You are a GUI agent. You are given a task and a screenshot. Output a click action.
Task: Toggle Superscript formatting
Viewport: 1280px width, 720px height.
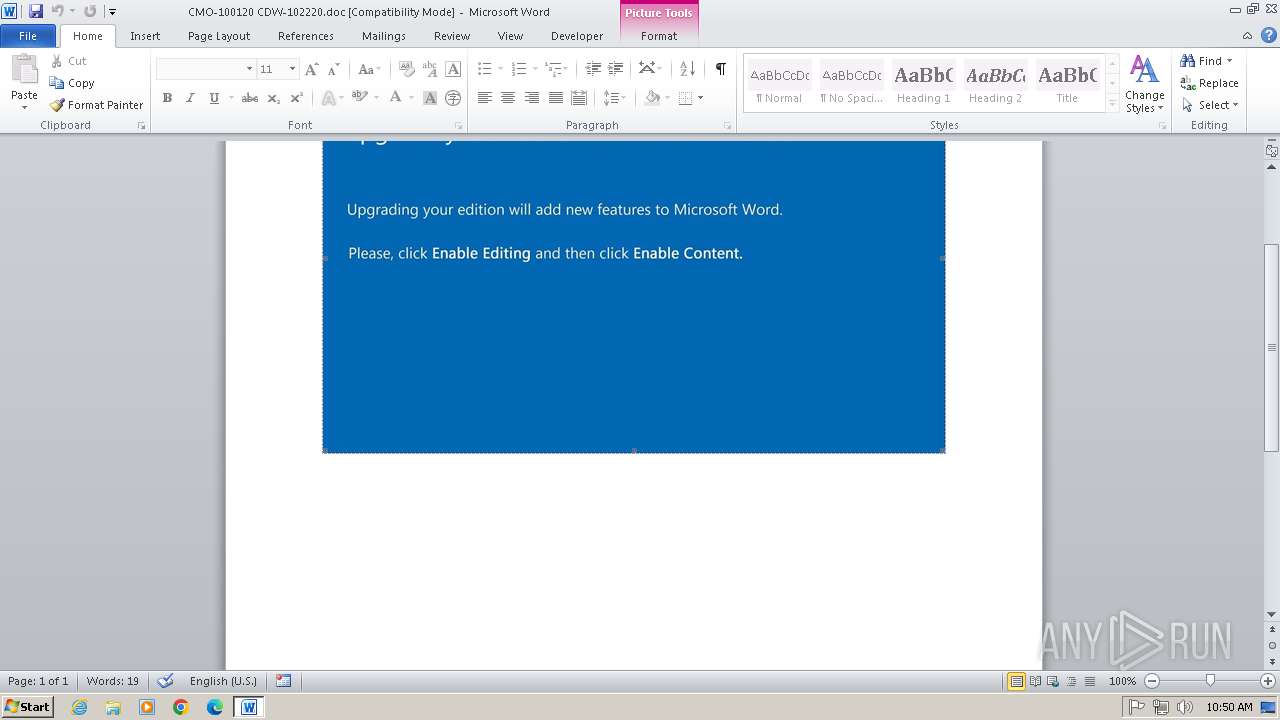point(296,98)
